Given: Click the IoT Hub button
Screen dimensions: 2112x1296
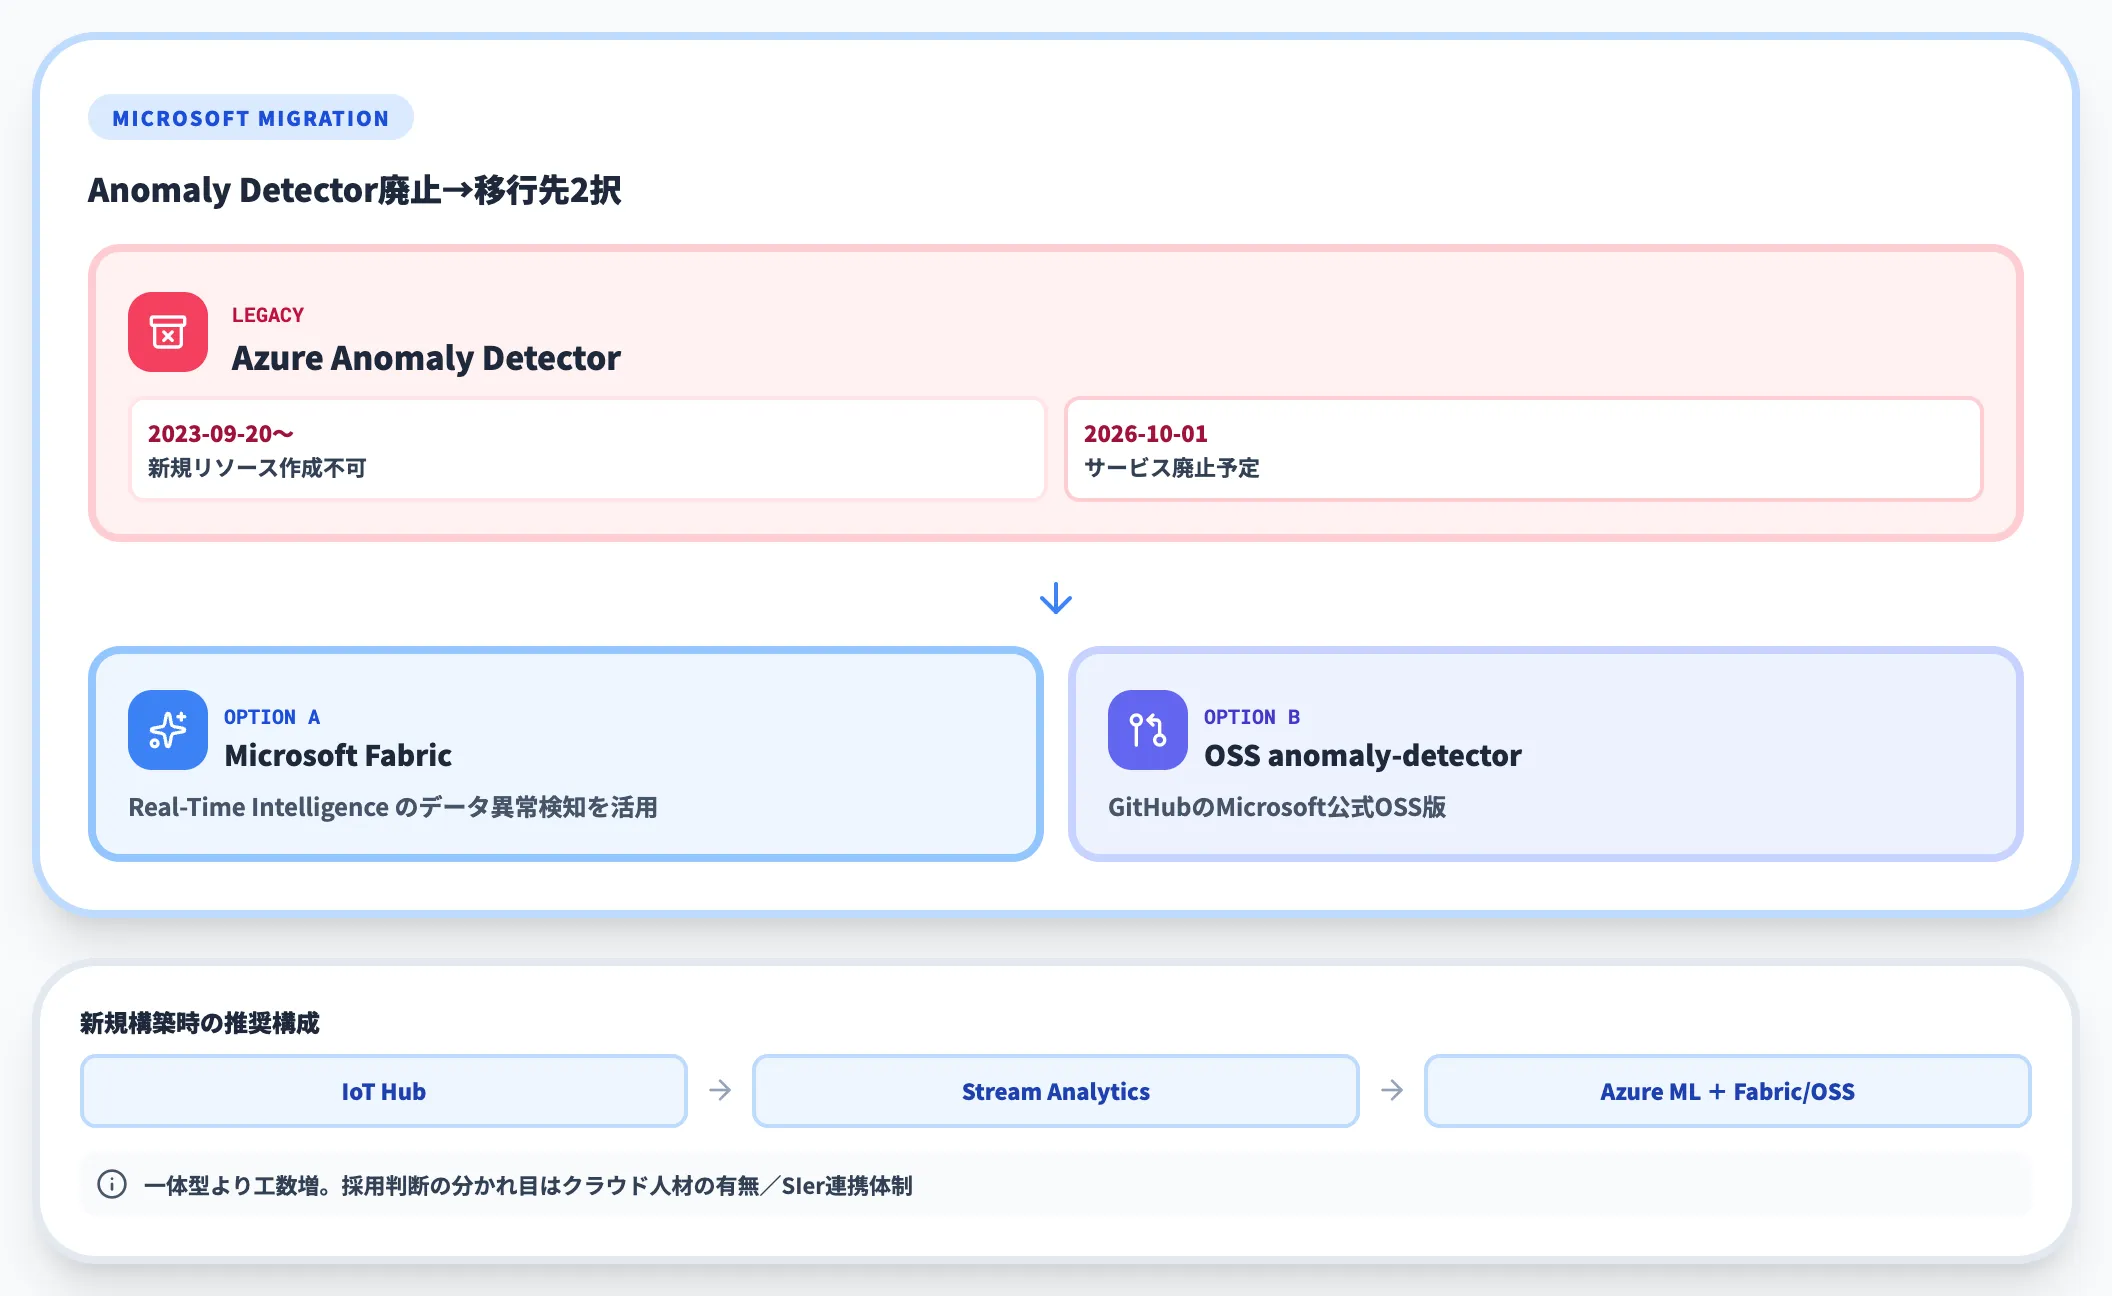Looking at the screenshot, I should pos(384,1091).
